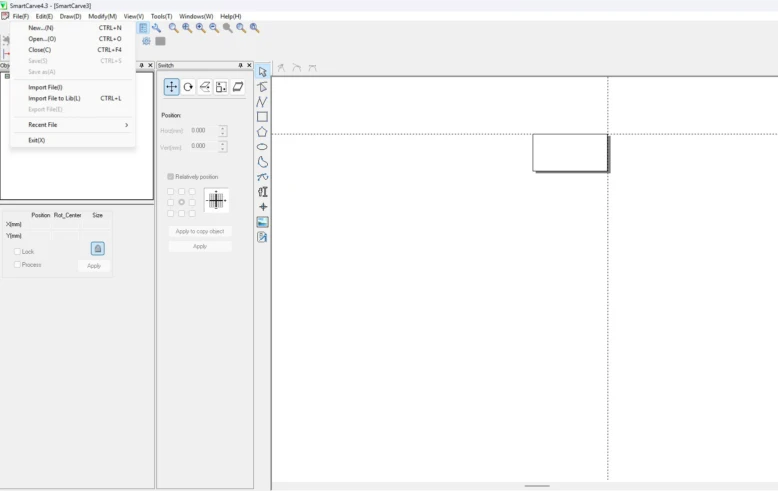Click the horizontal scrollbar thumb below the canvas
The width and height of the screenshot is (778, 491).
click(x=537, y=486)
